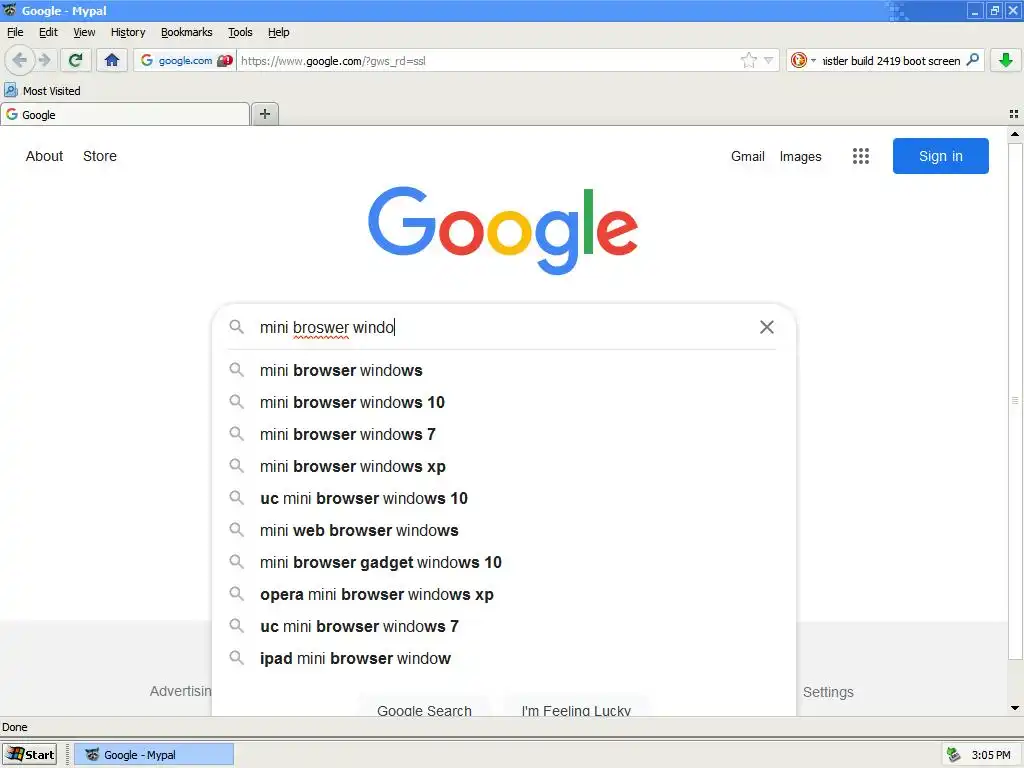Screen dimensions: 1024x768
Task: Clear the search box with the X icon
Action: (767, 327)
